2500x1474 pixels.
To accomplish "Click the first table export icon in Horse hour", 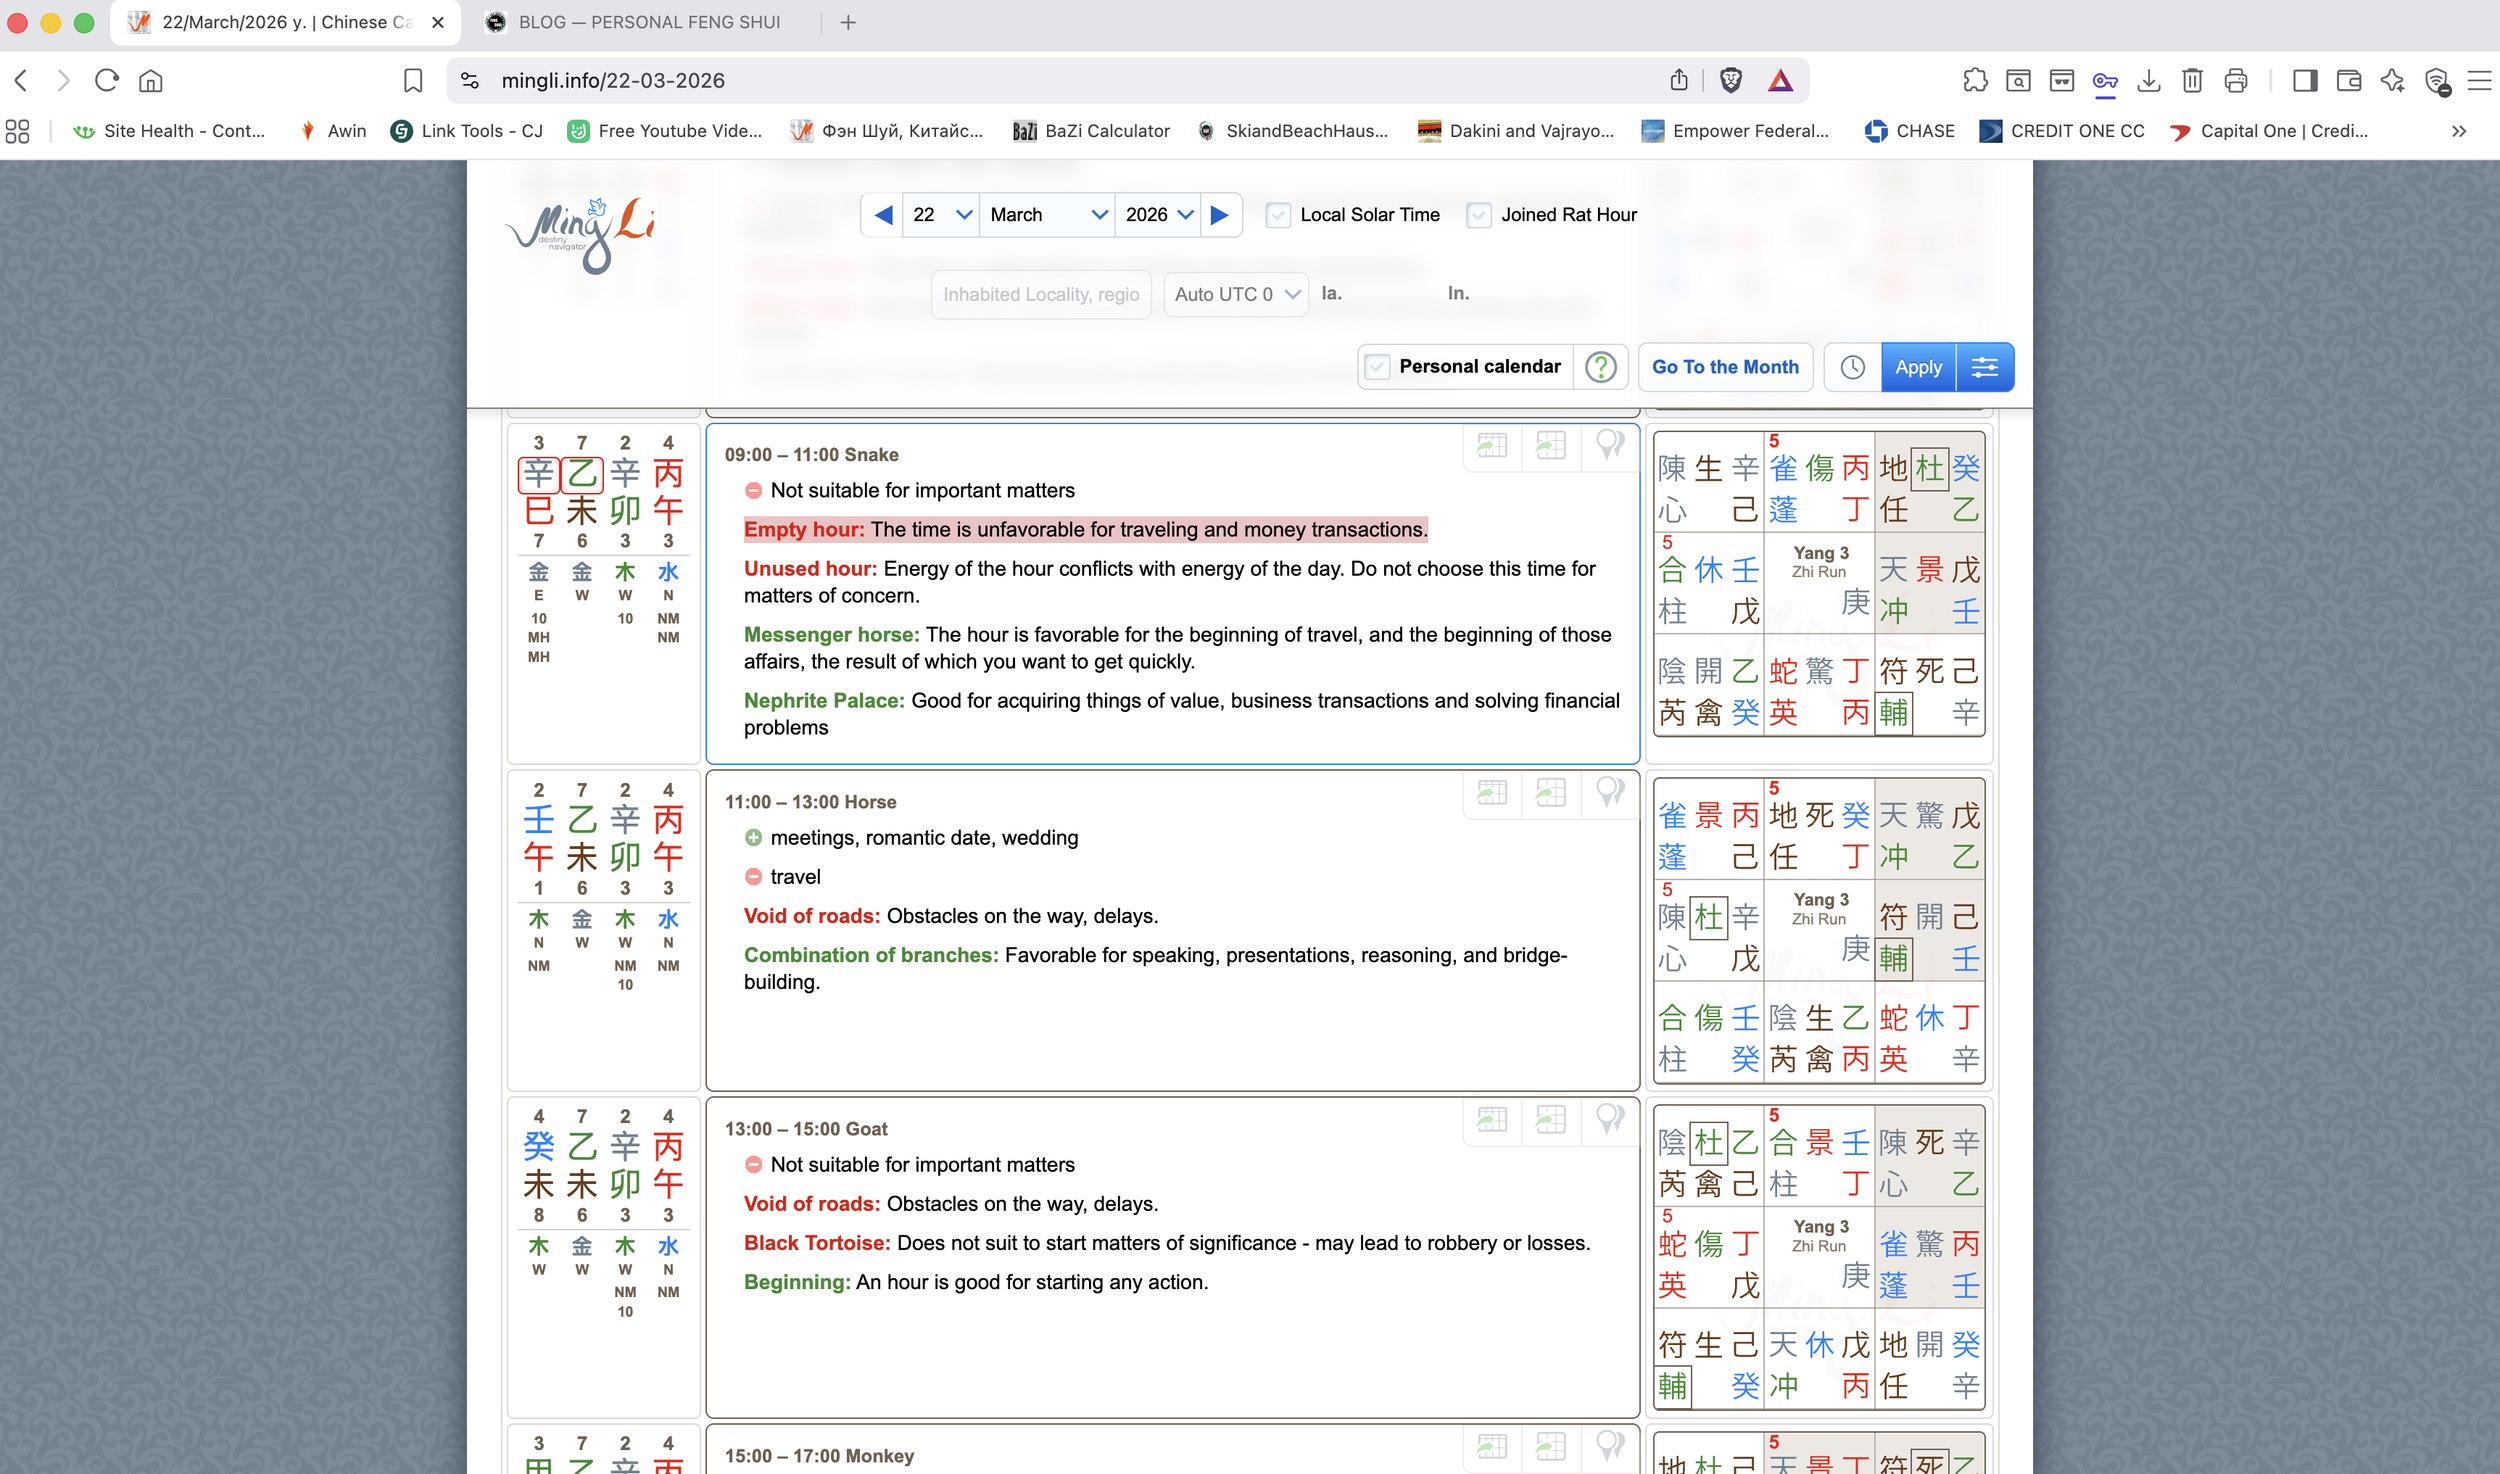I will [x=1492, y=793].
